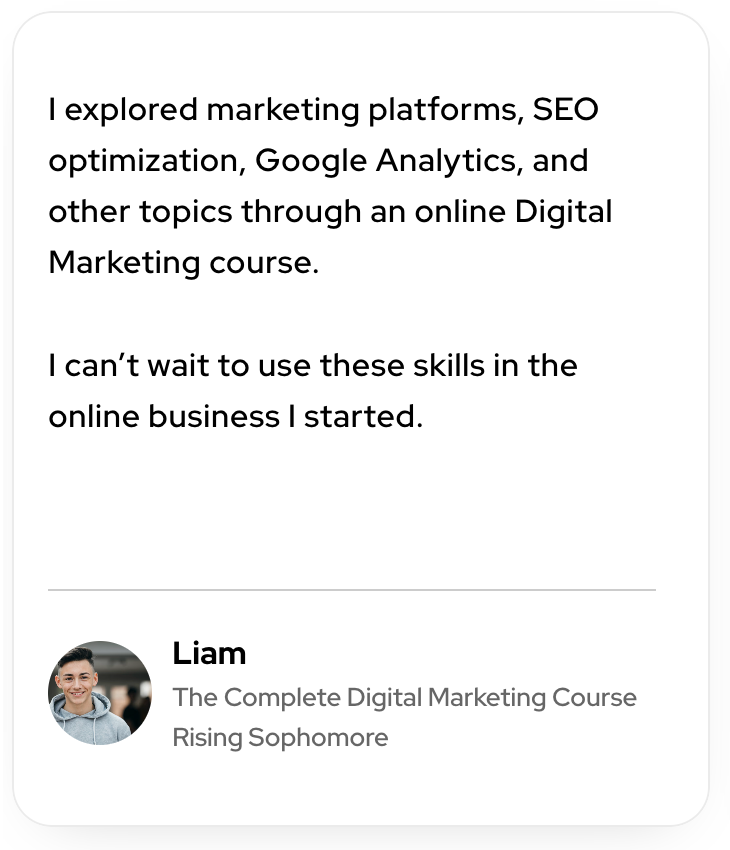Click the text about online business started

coord(236,416)
